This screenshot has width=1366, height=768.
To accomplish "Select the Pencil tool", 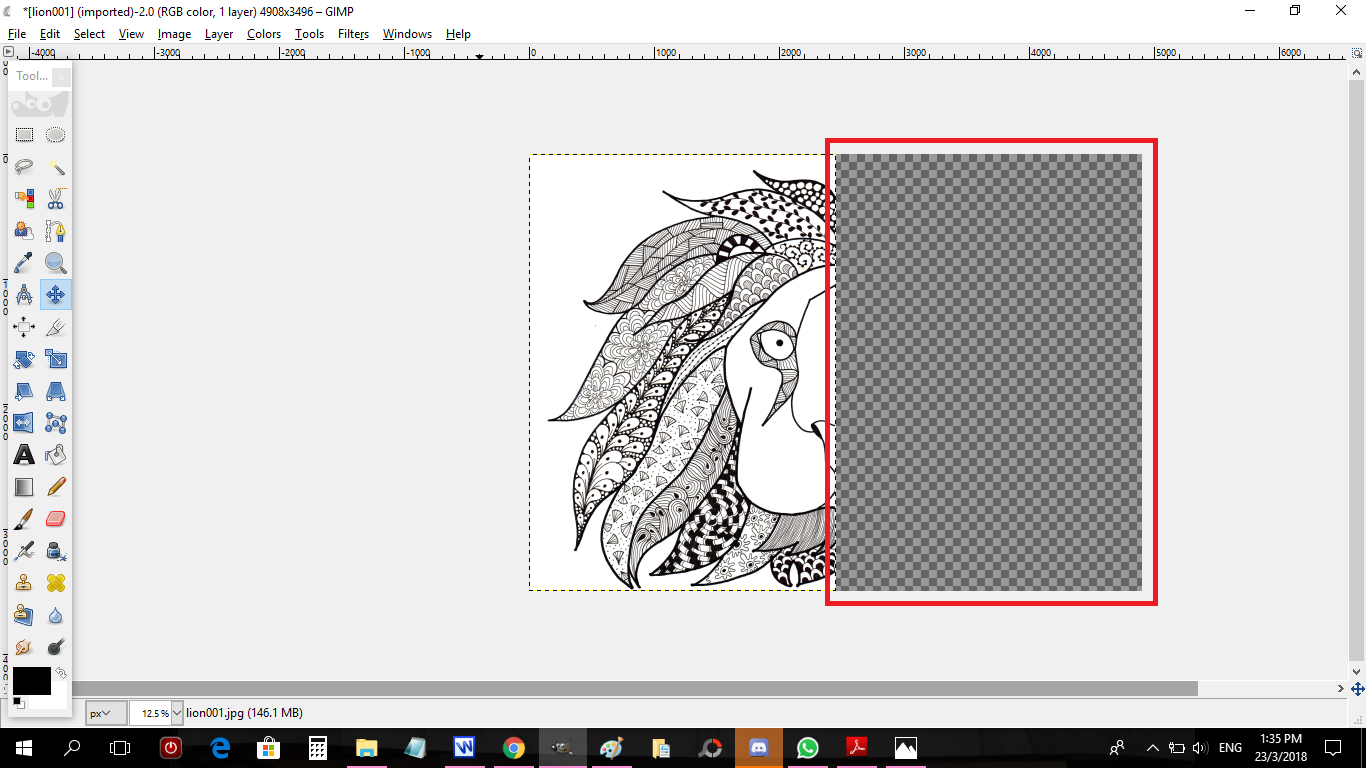I will click(x=56, y=487).
